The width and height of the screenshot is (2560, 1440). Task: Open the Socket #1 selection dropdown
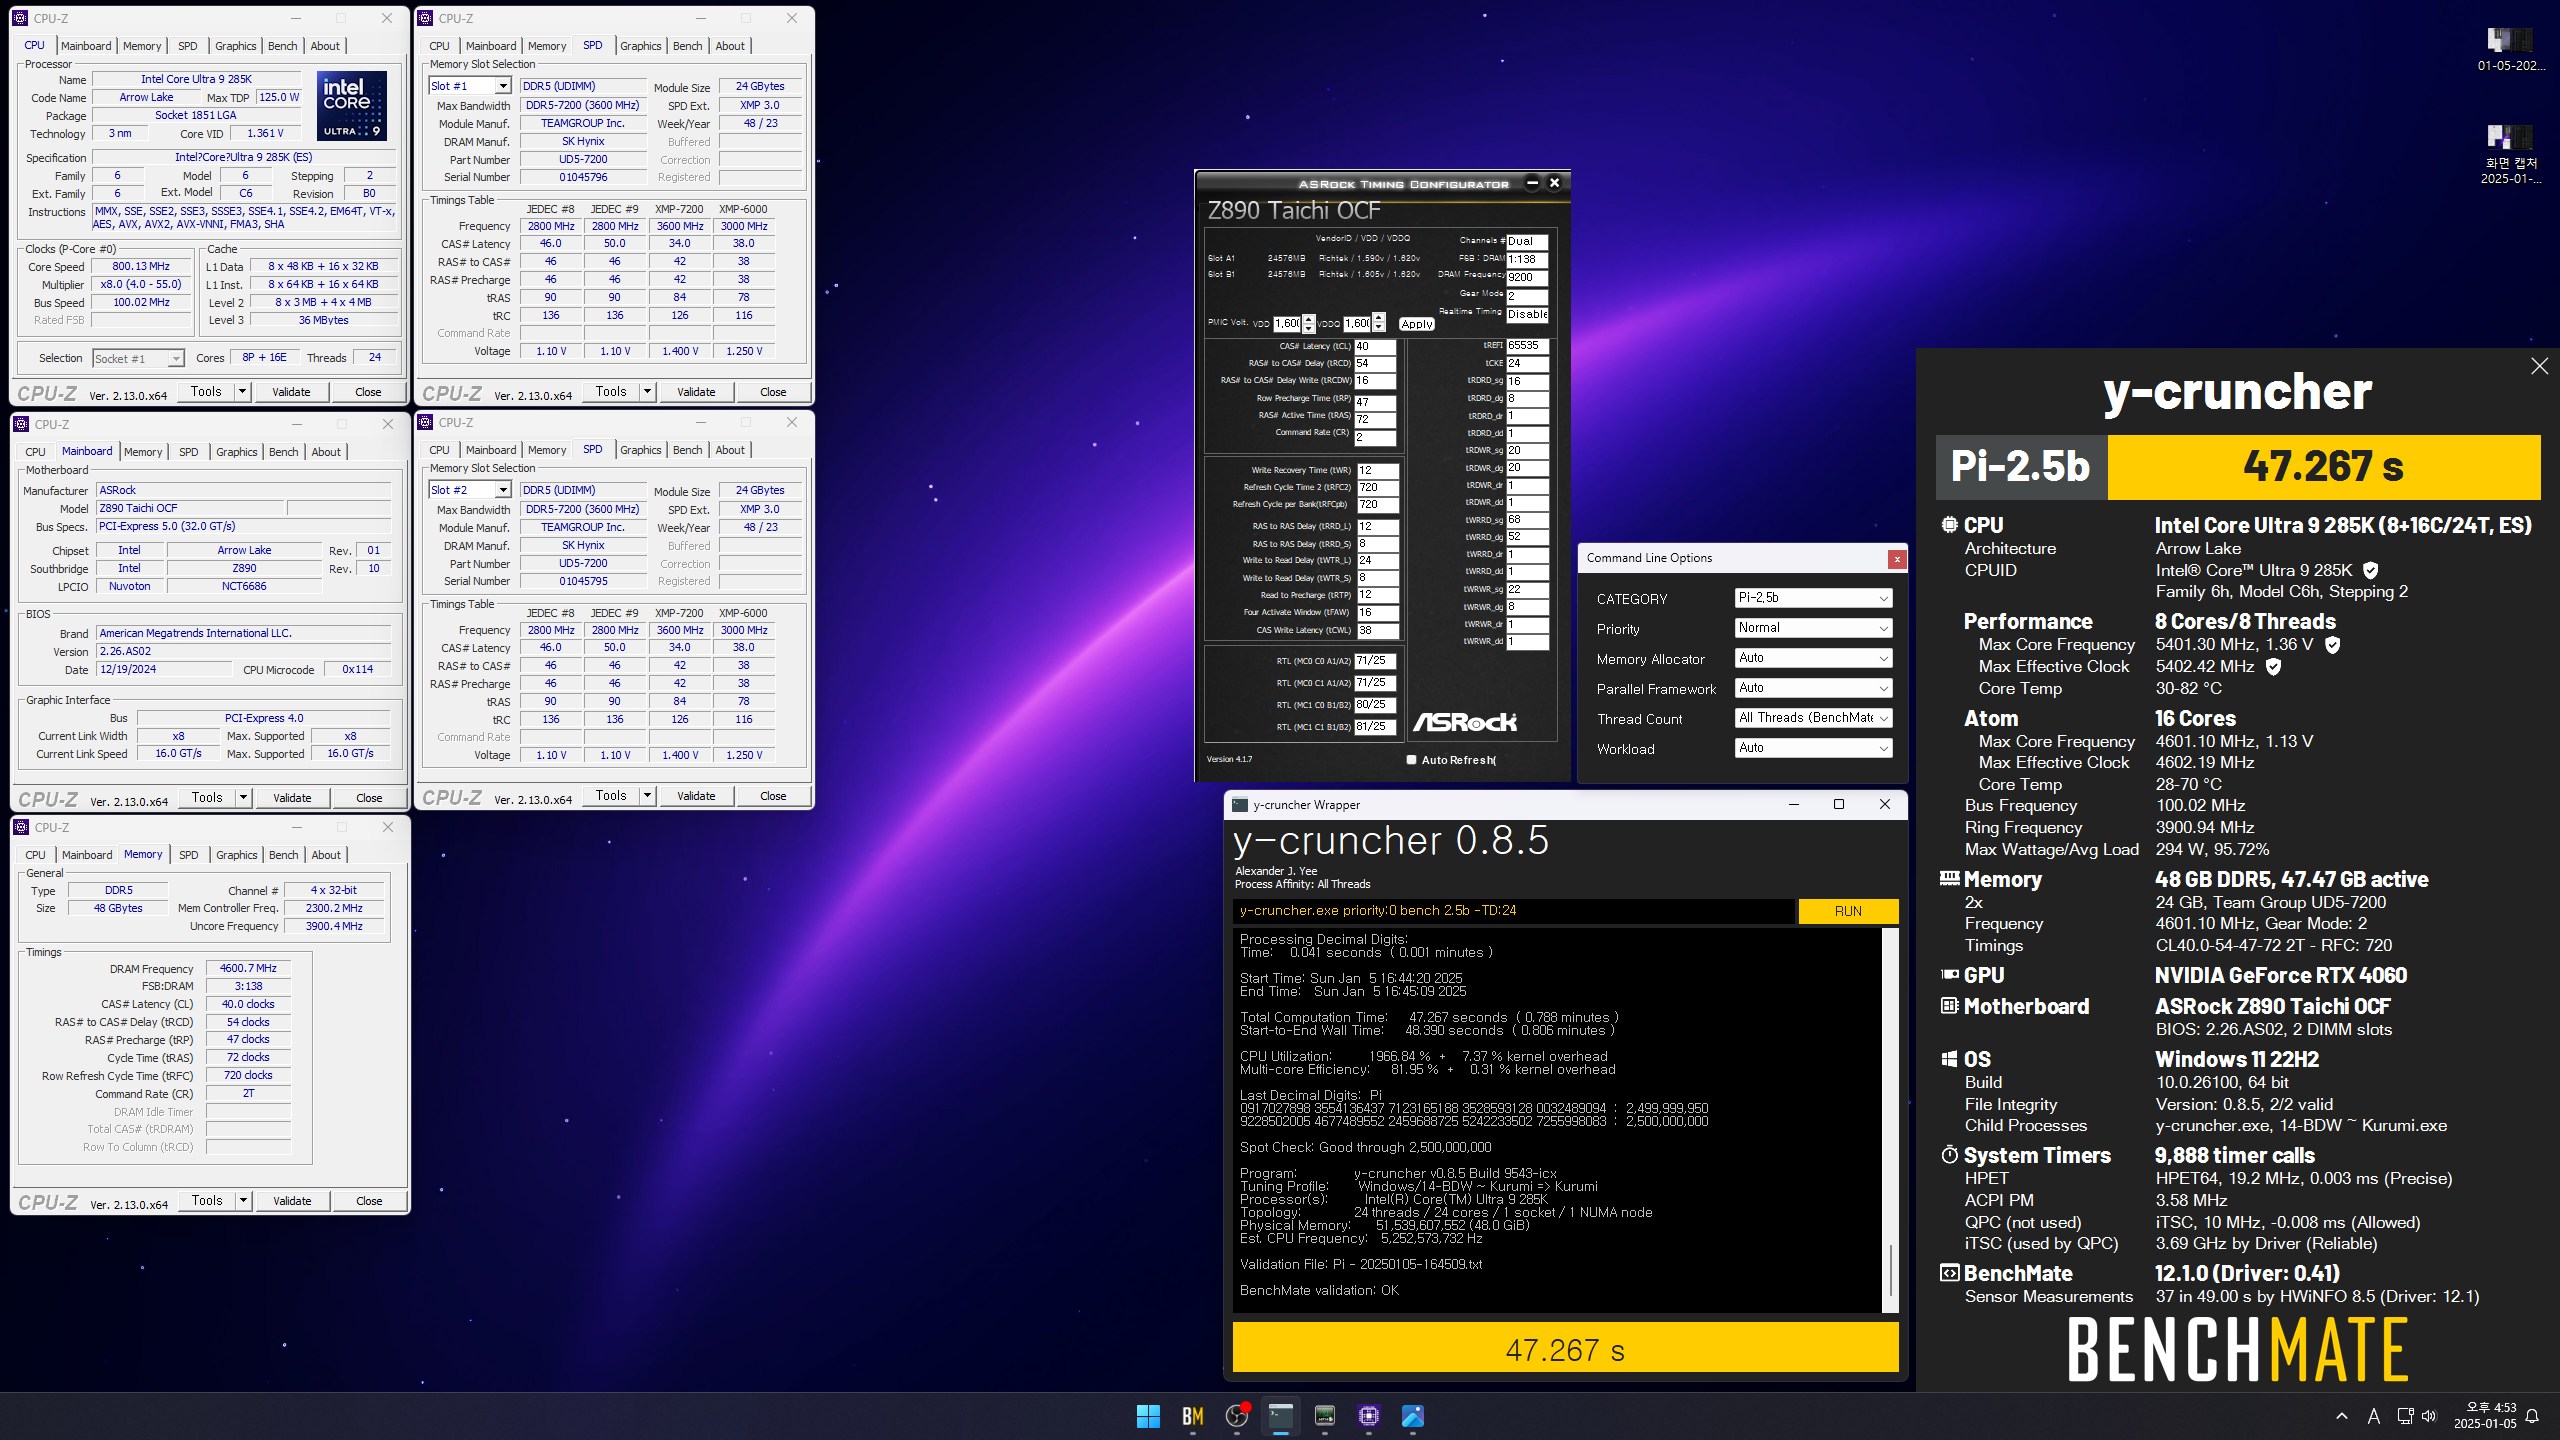coord(176,358)
